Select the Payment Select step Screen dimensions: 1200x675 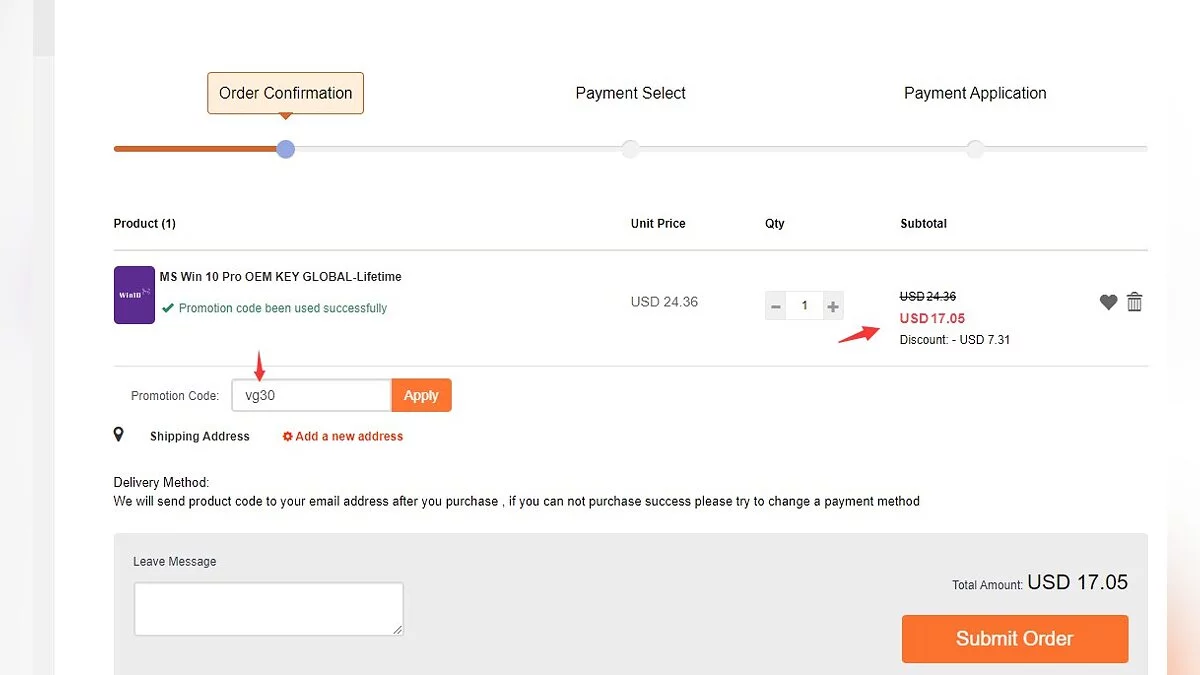point(630,93)
